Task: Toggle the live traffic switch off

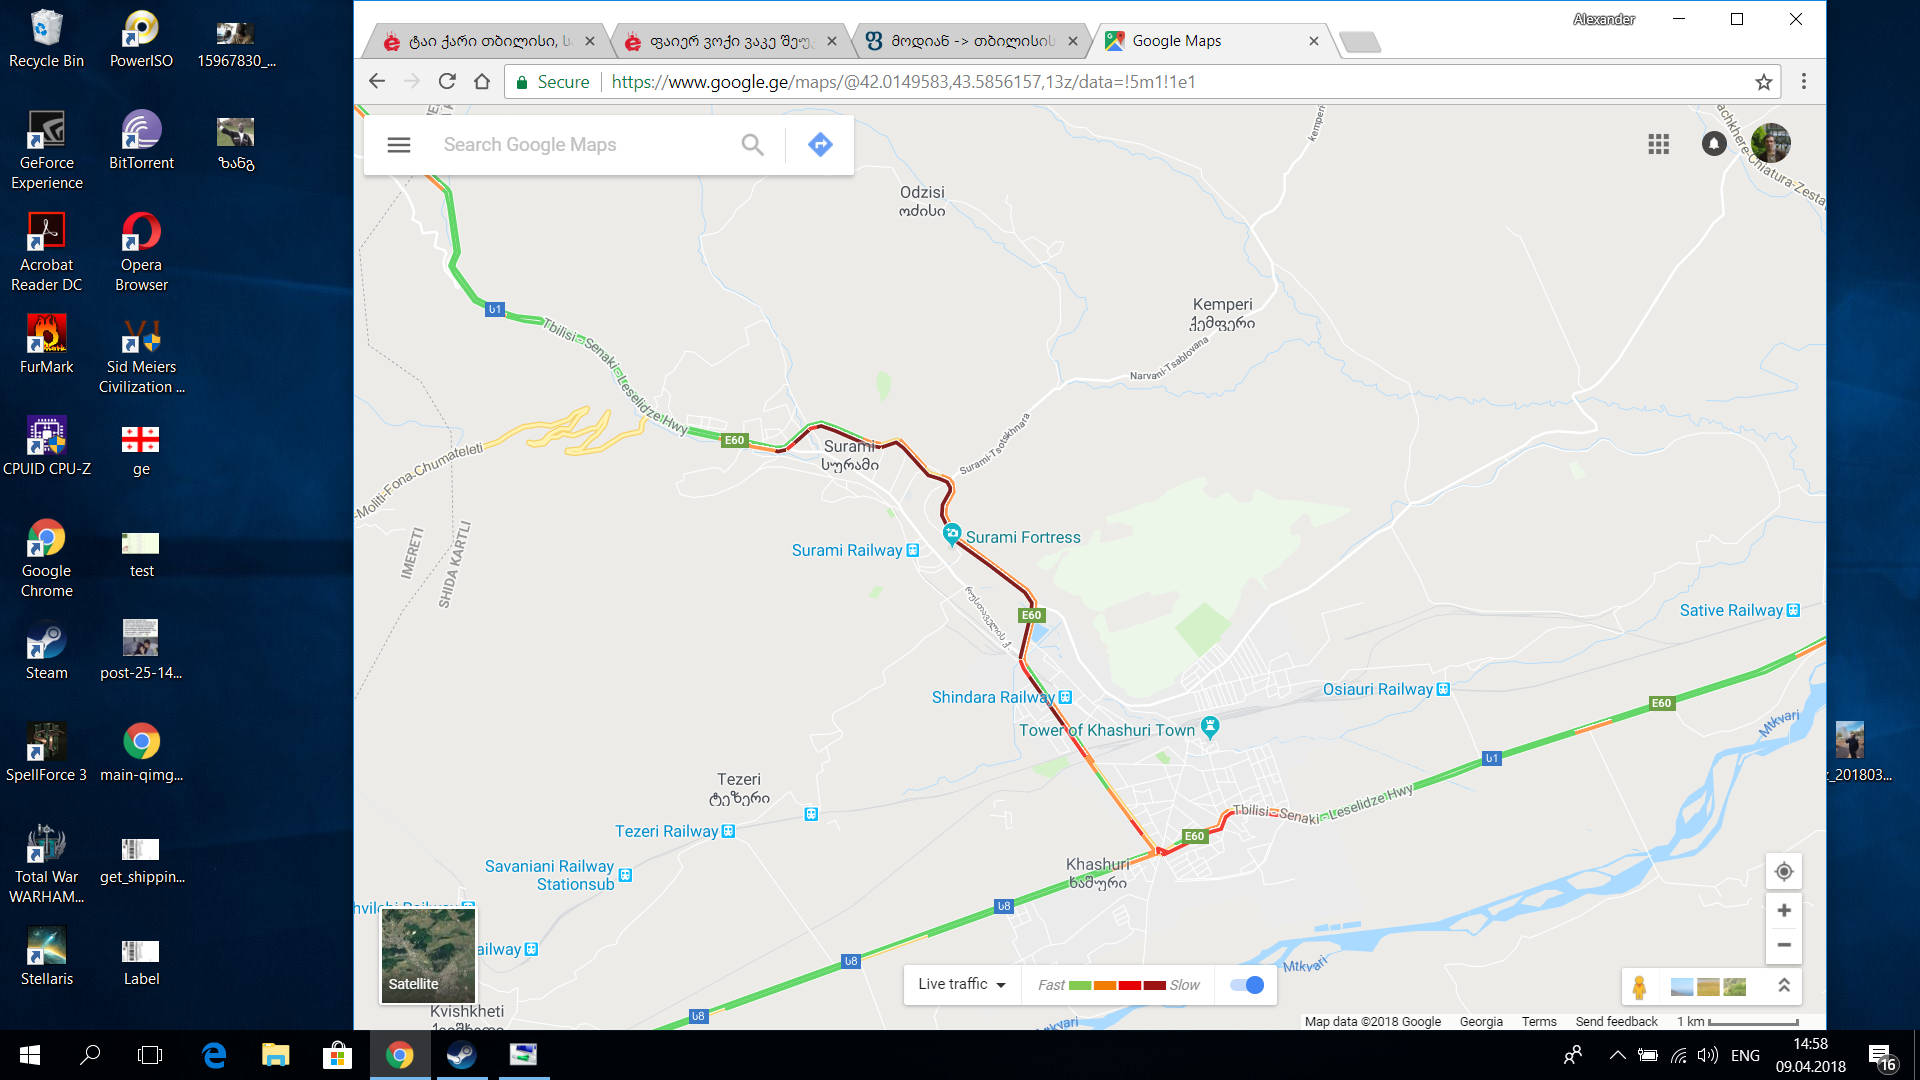Action: coord(1247,985)
